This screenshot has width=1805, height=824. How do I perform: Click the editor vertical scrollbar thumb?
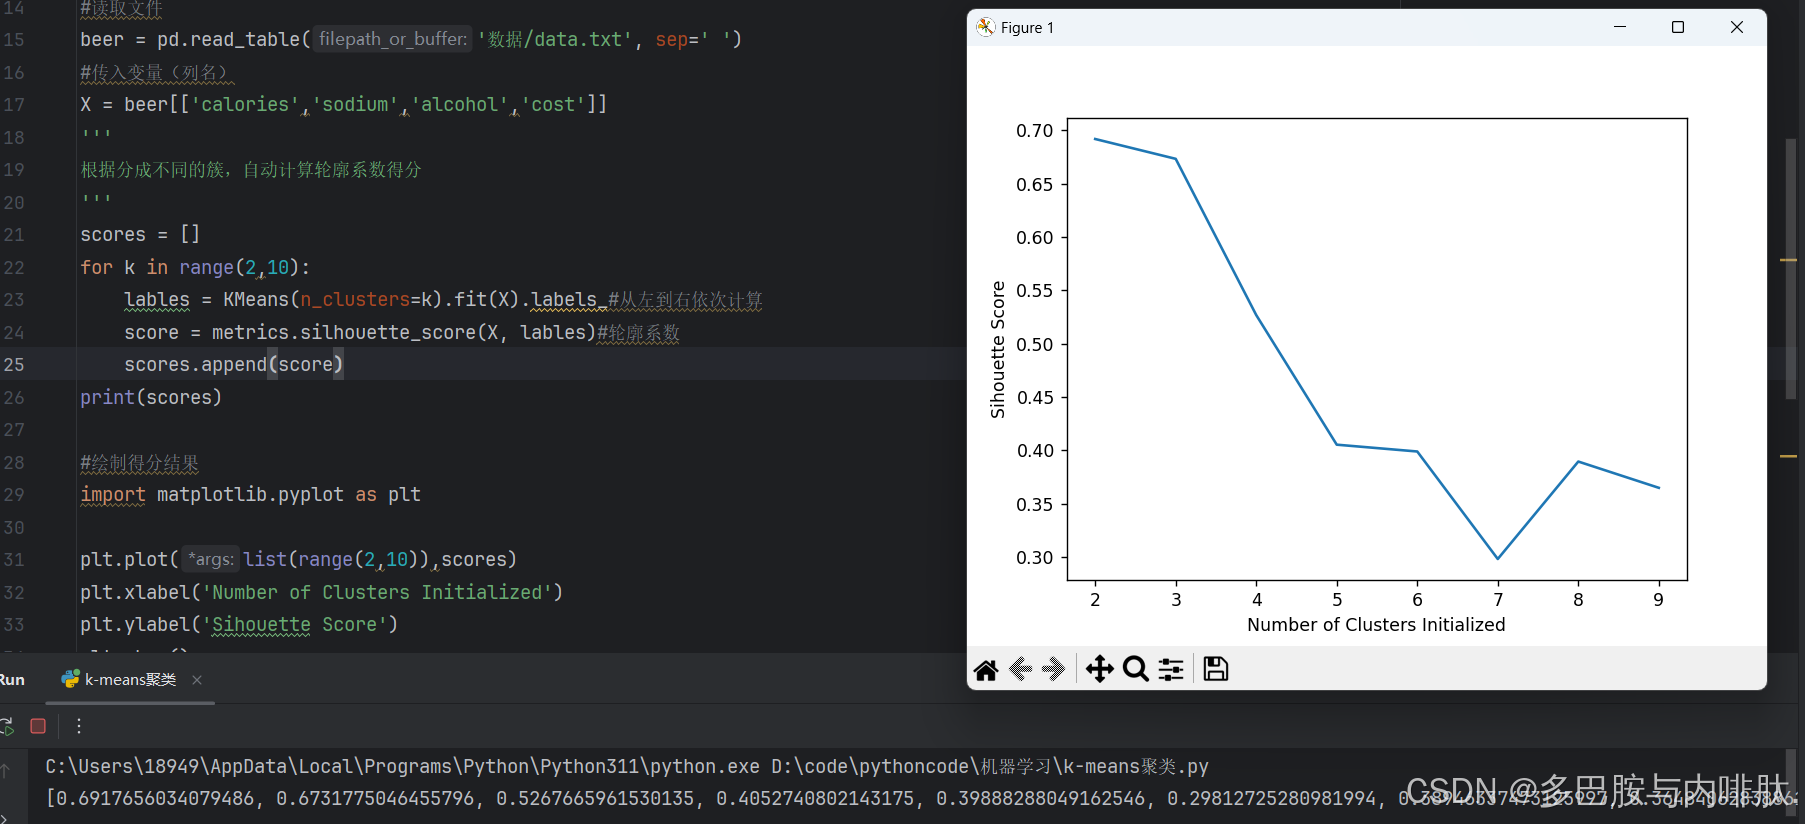tap(1791, 270)
